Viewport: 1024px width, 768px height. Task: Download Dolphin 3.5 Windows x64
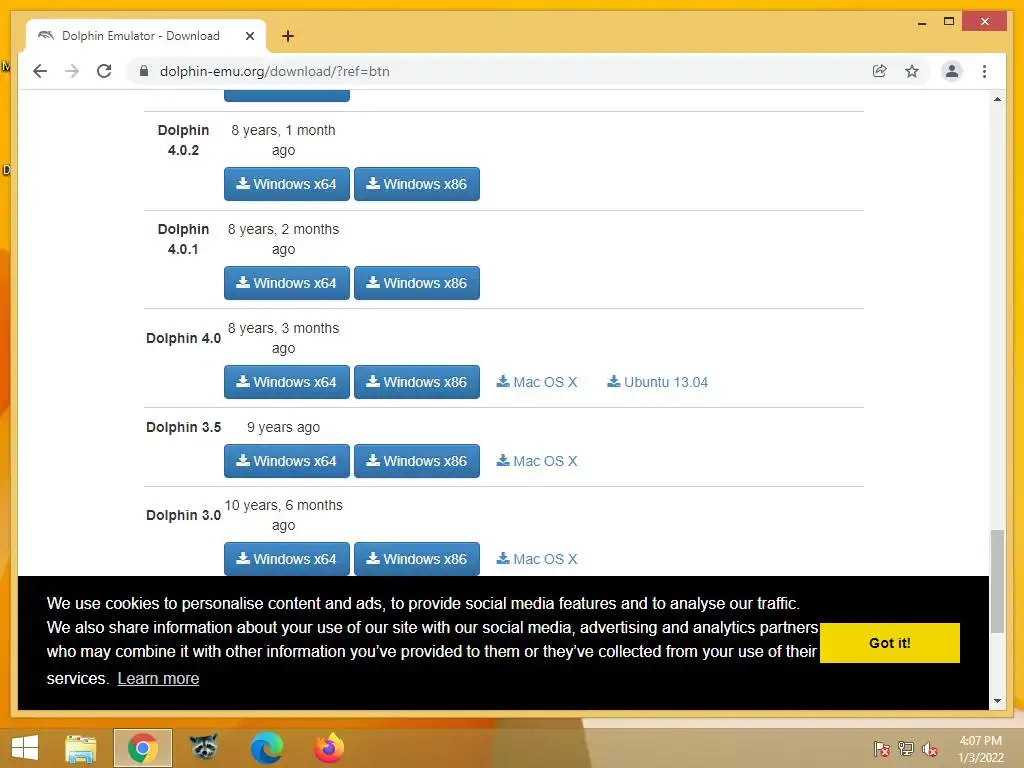coord(287,461)
